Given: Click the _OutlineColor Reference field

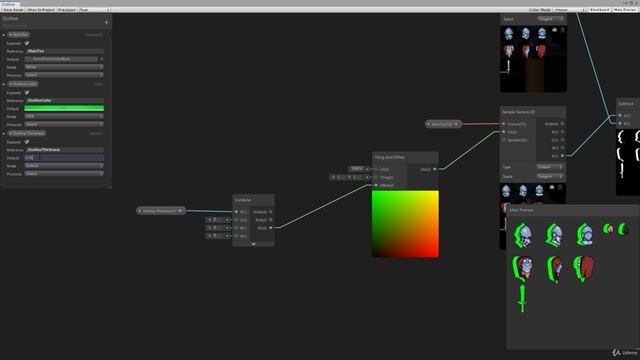Looking at the screenshot, I should pos(64,100).
